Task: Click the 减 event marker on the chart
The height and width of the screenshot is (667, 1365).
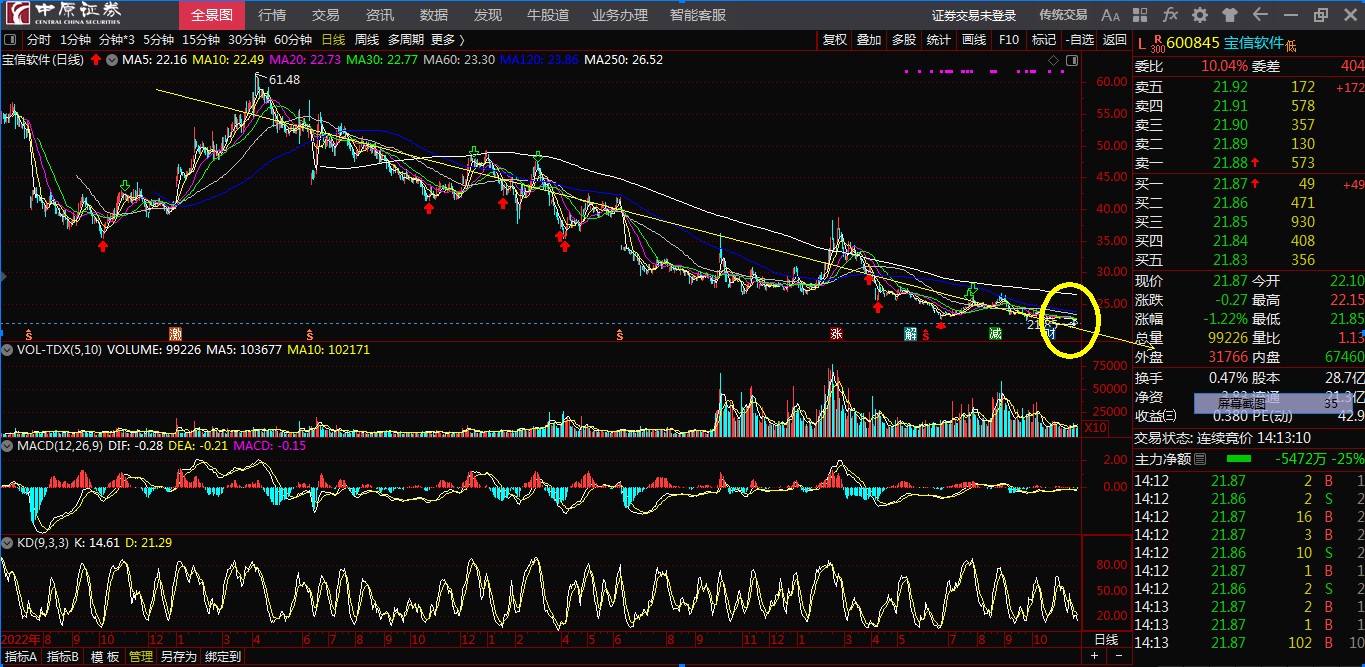Action: pyautogui.click(x=995, y=333)
